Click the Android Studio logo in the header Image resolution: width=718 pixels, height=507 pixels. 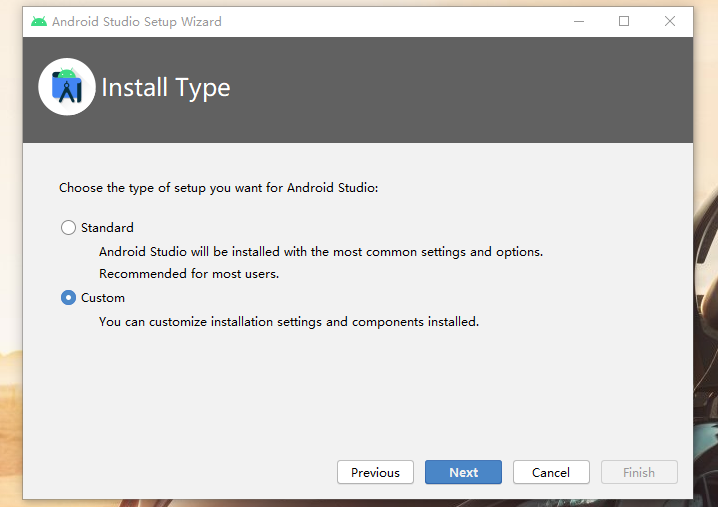tap(67, 87)
